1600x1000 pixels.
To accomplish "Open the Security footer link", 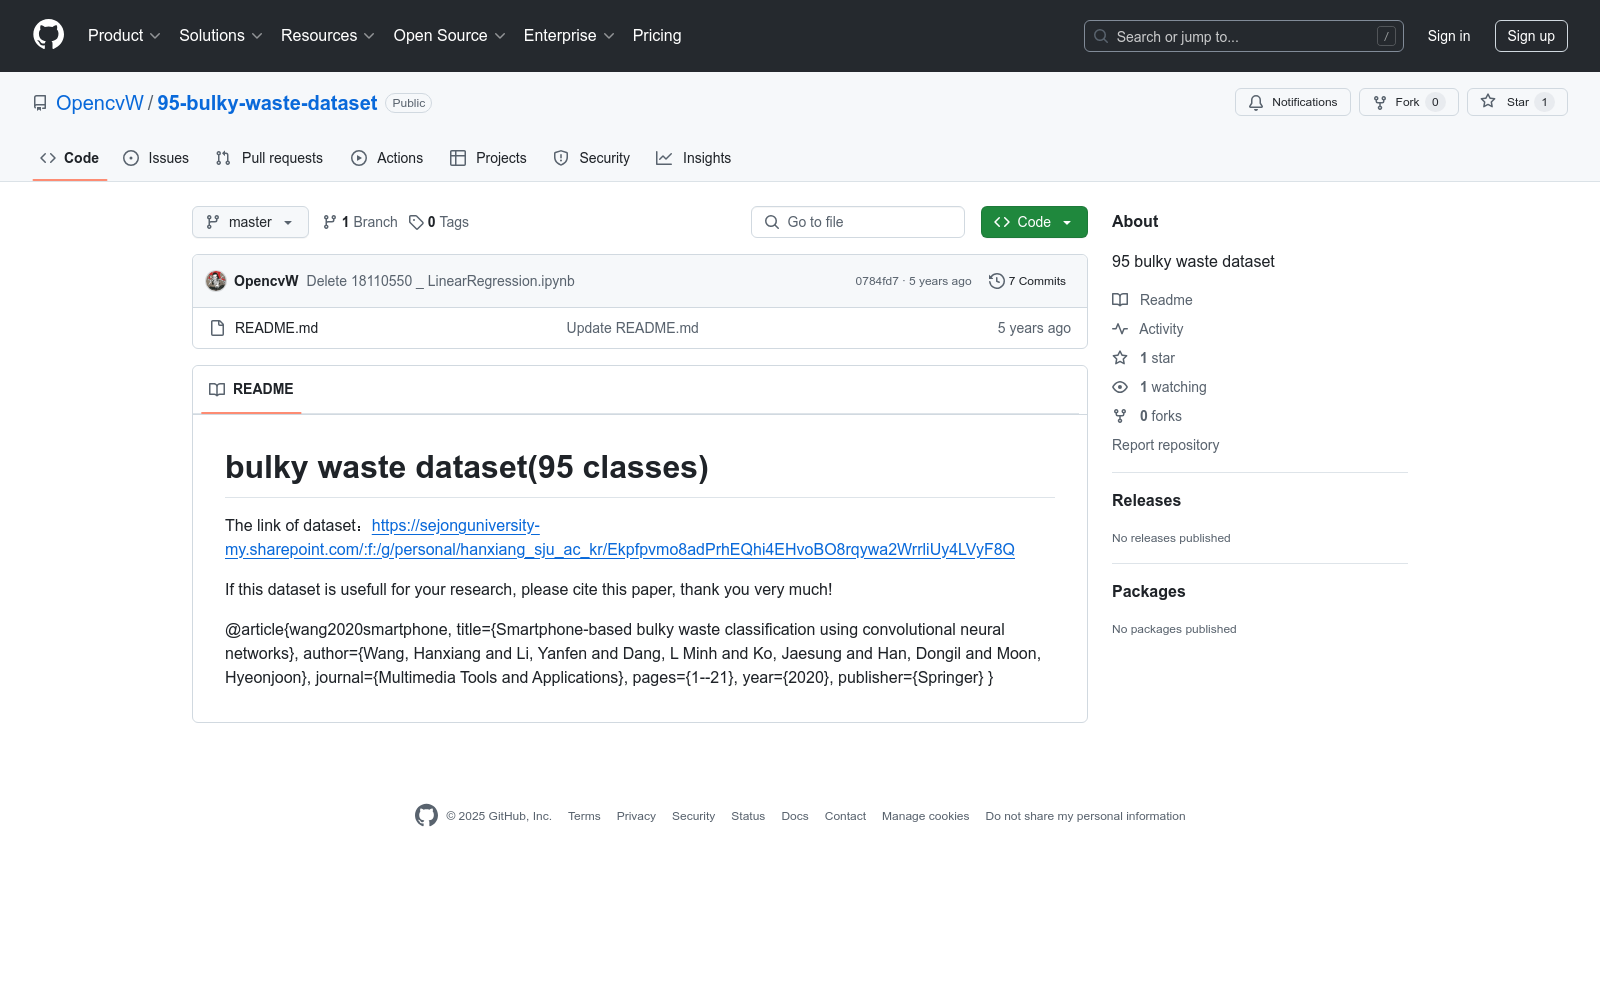I will [x=693, y=816].
